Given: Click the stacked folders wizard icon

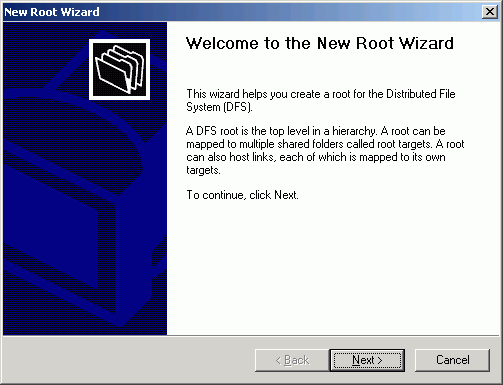Looking at the screenshot, I should [x=119, y=69].
